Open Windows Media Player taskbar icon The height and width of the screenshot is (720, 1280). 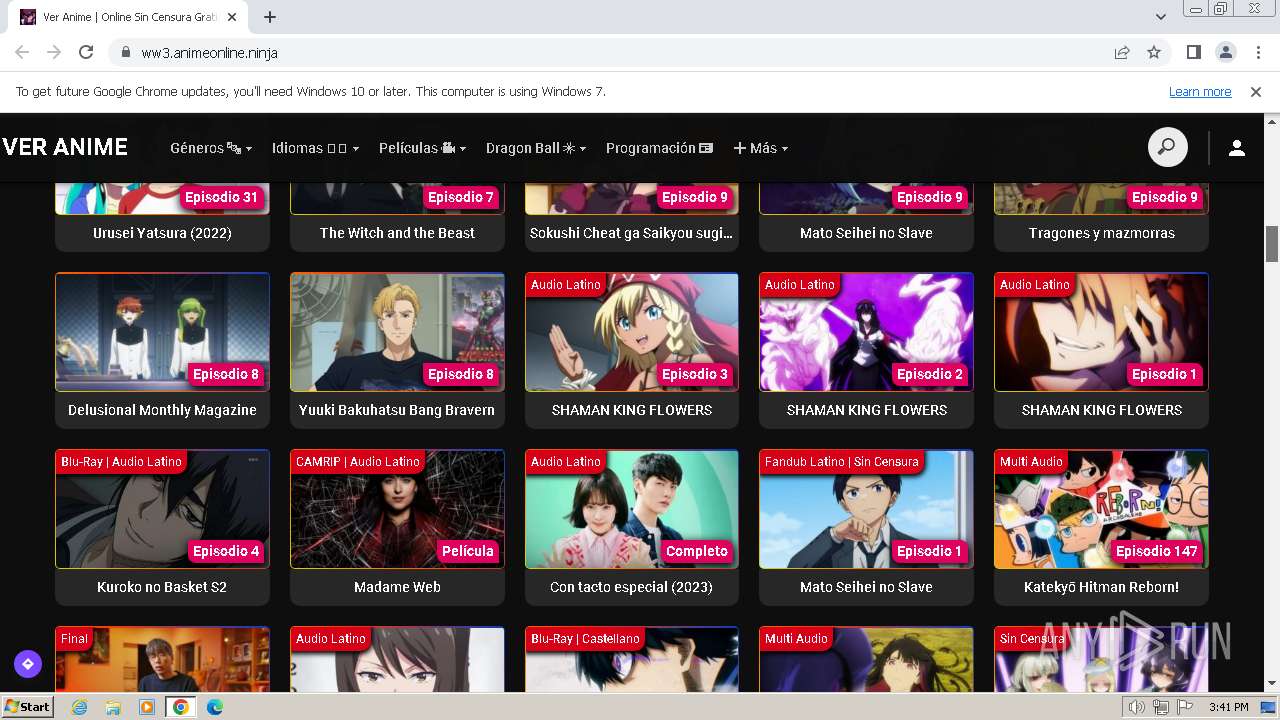[147, 707]
